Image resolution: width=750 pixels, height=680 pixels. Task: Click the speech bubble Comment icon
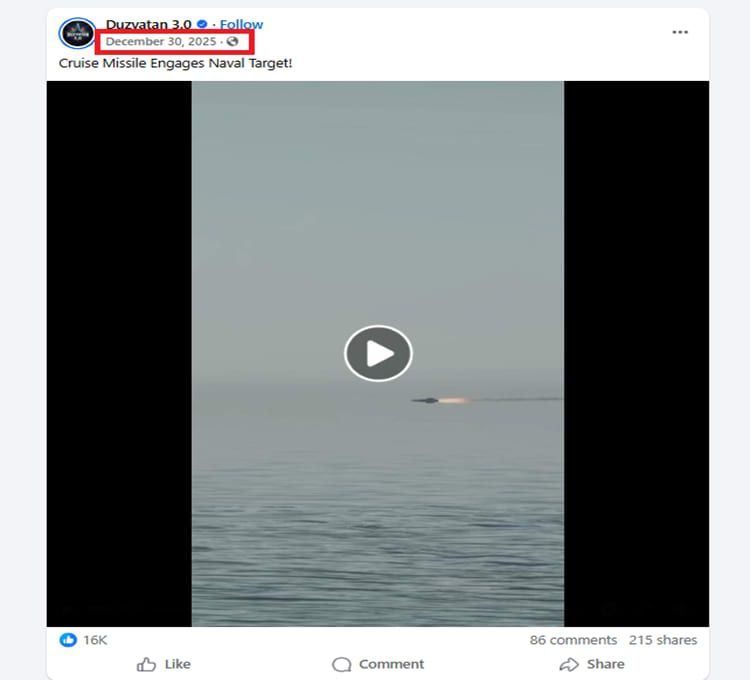click(x=342, y=664)
